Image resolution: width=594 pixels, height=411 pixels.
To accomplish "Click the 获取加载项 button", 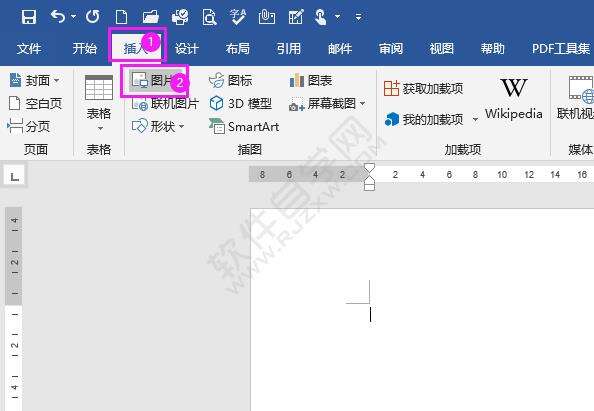I will coord(424,89).
